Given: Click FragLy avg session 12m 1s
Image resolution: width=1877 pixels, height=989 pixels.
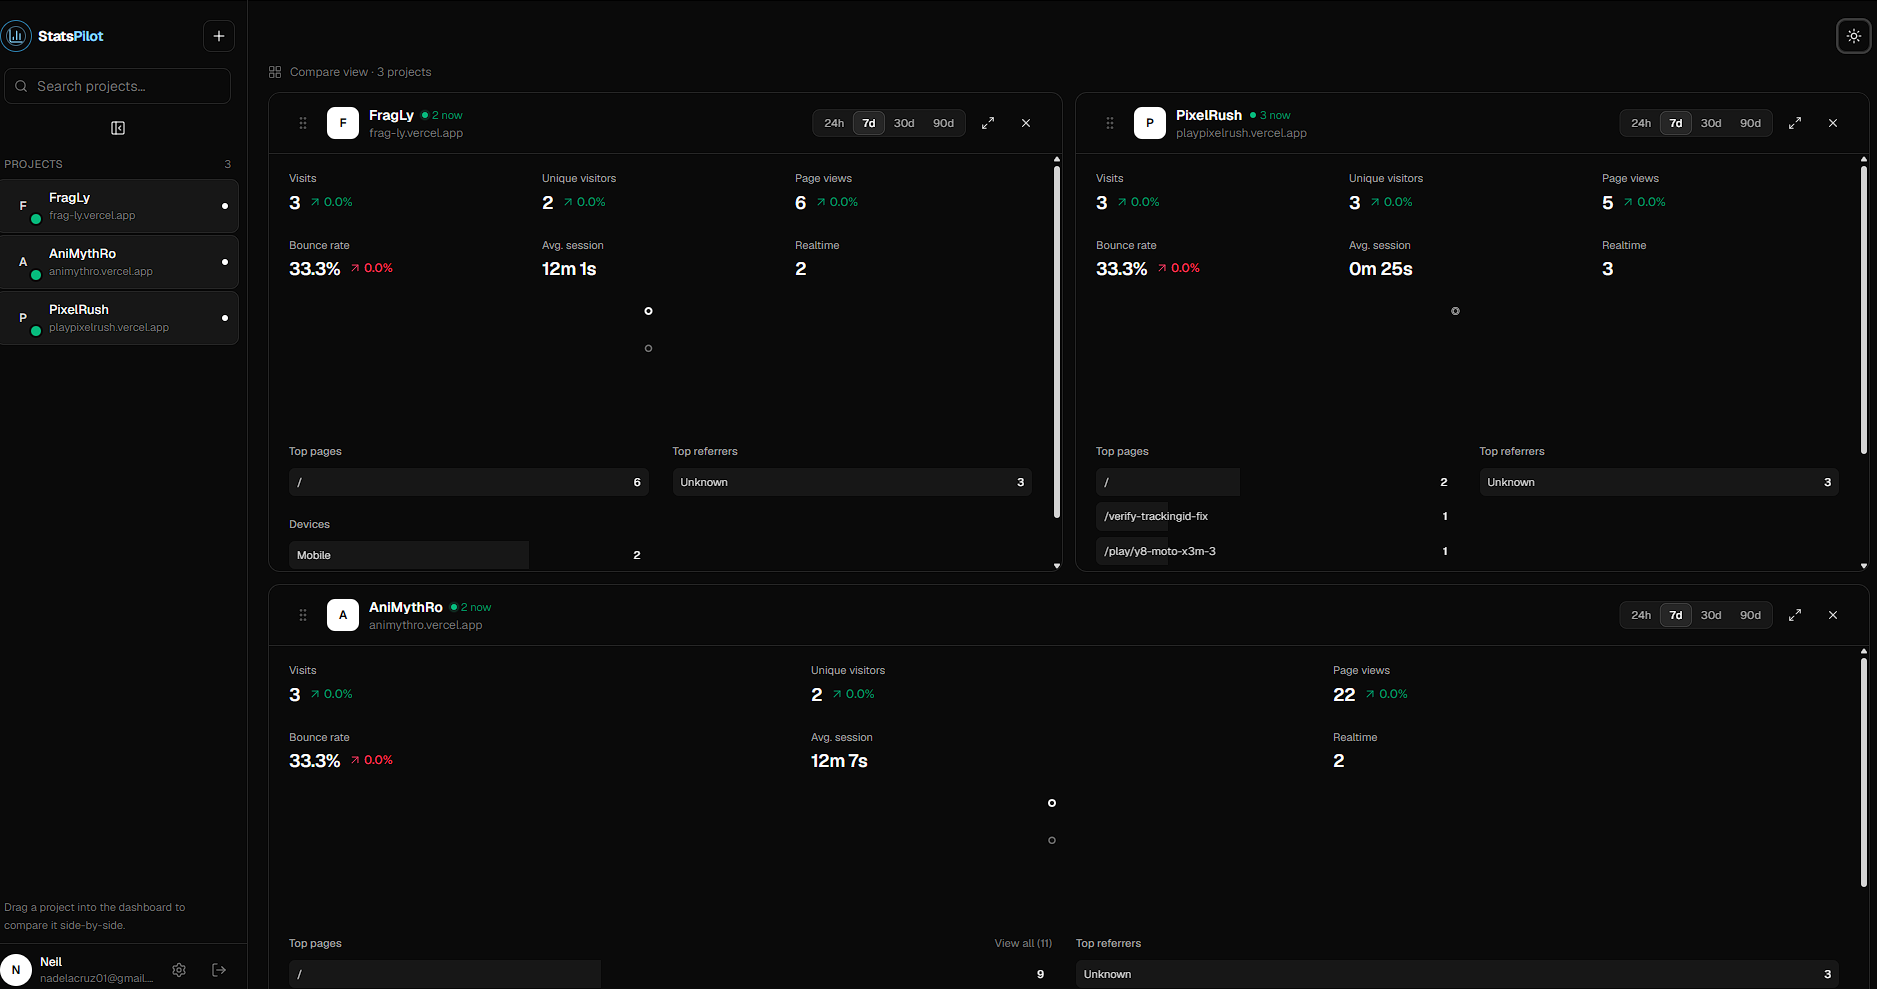Looking at the screenshot, I should [x=569, y=269].
